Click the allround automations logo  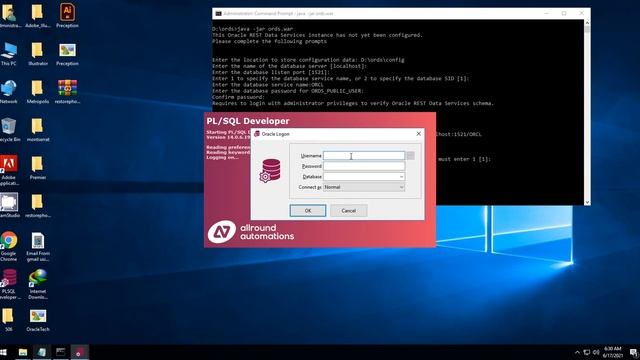[251, 232]
